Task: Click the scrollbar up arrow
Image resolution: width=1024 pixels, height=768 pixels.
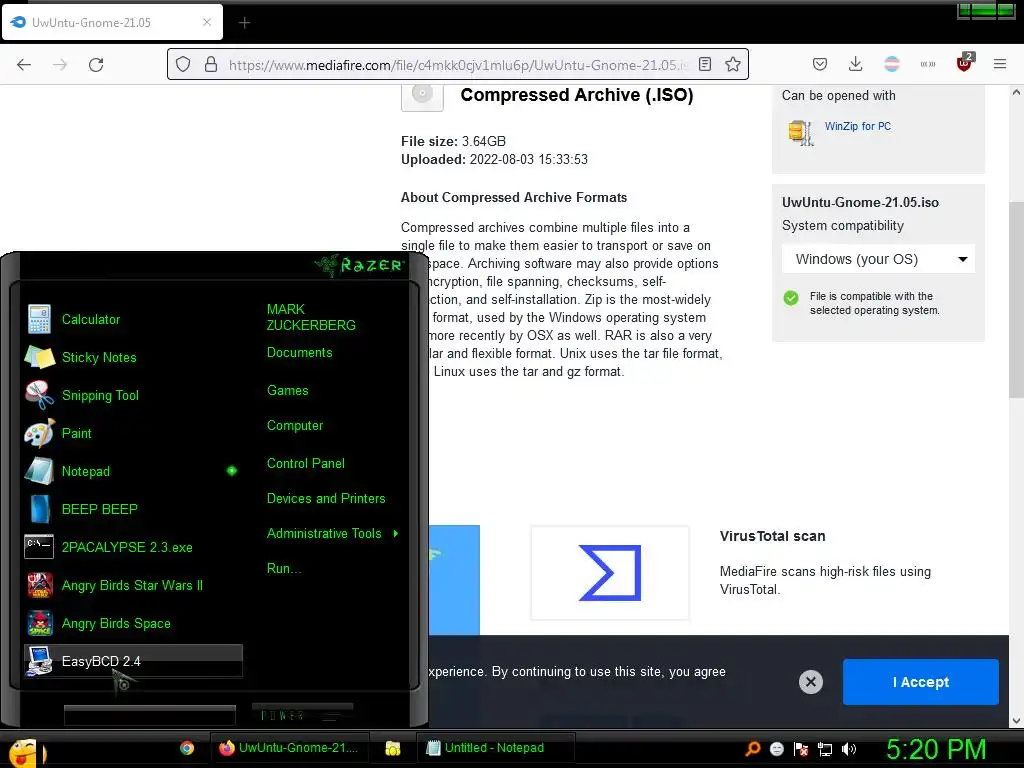Action: (1016, 93)
